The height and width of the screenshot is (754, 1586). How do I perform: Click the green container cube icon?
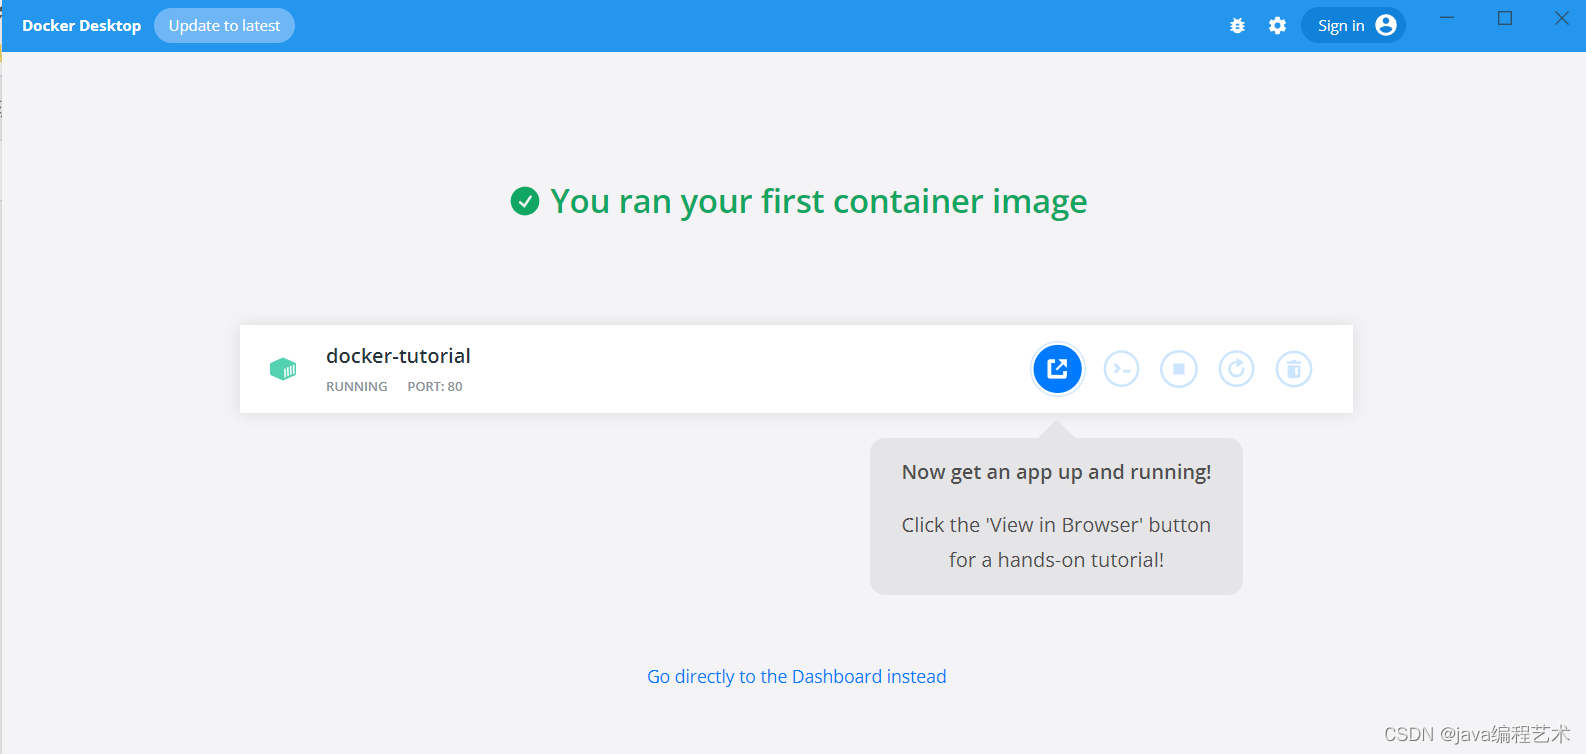pos(283,369)
